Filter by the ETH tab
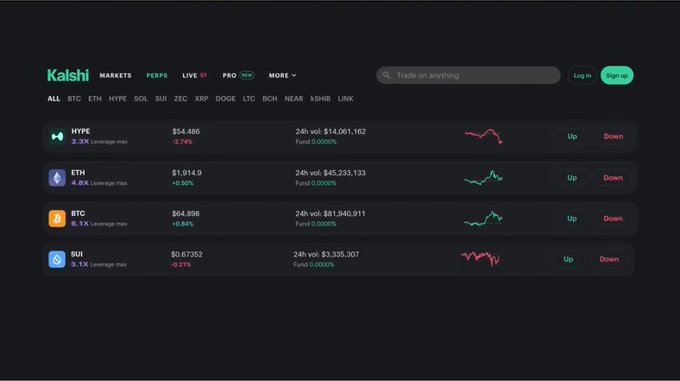This screenshot has height=381, width=680. pos(95,99)
